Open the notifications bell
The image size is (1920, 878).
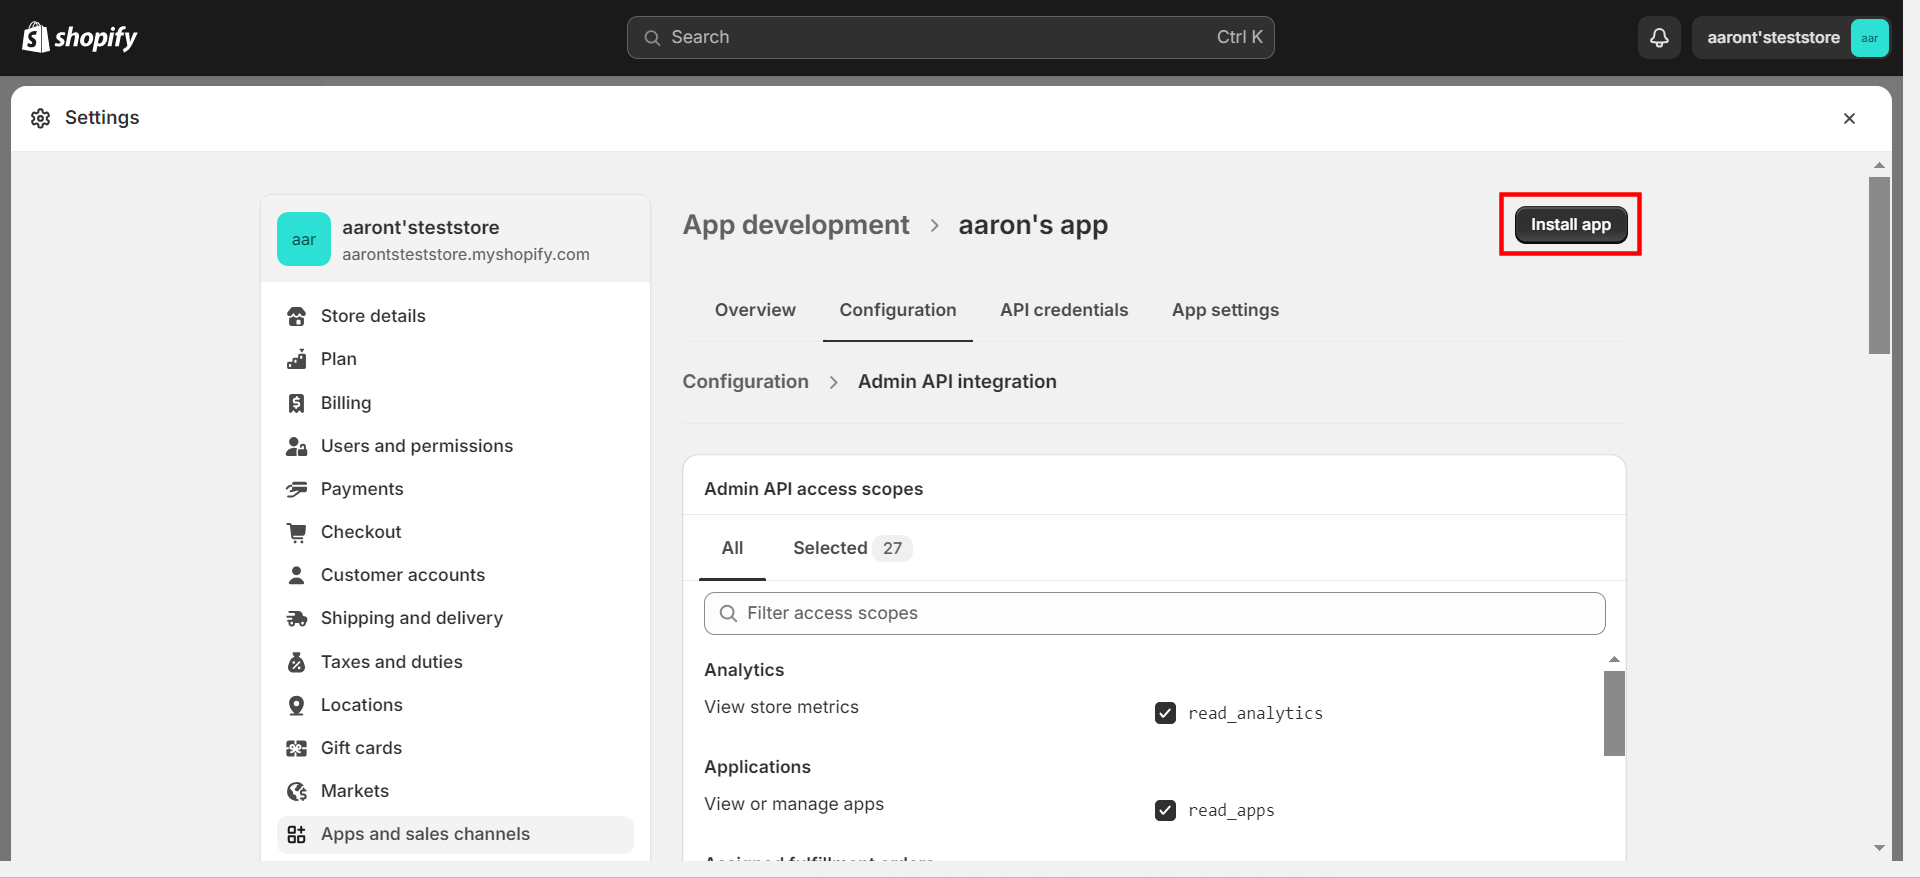pos(1659,37)
